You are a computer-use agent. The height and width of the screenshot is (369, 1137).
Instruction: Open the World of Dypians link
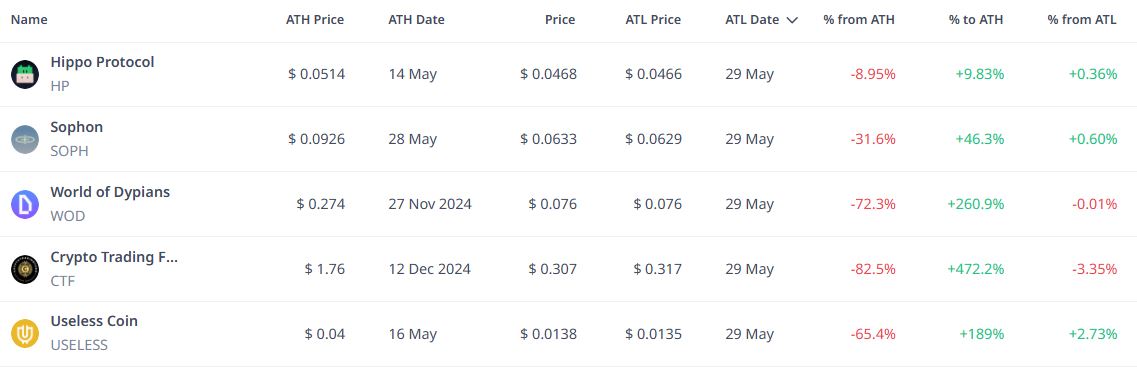[x=109, y=192]
